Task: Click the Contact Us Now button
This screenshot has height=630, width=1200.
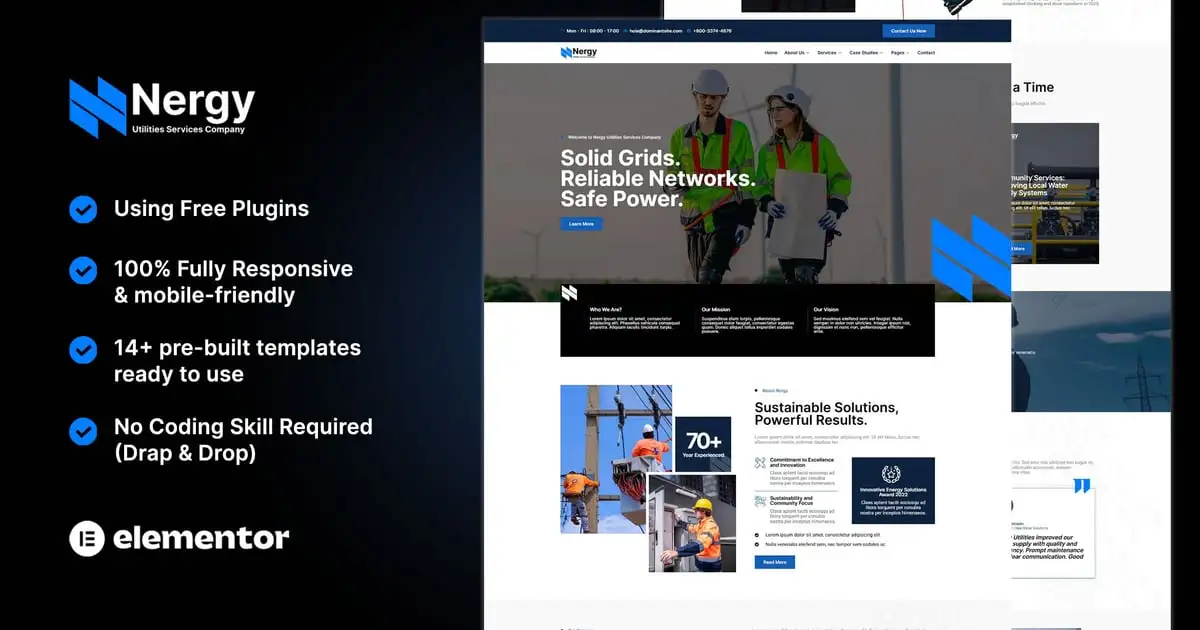Action: pyautogui.click(x=908, y=31)
